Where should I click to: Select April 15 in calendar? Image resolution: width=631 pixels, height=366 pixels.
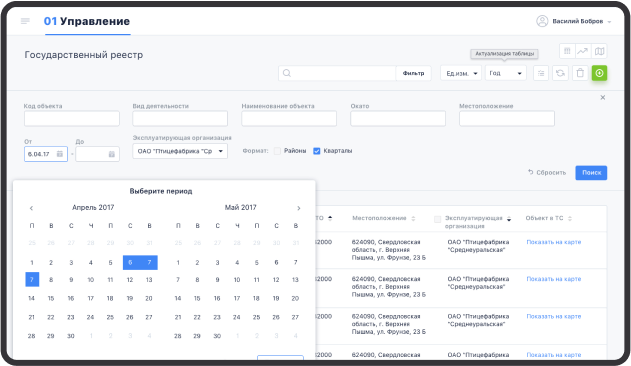pyautogui.click(x=51, y=298)
